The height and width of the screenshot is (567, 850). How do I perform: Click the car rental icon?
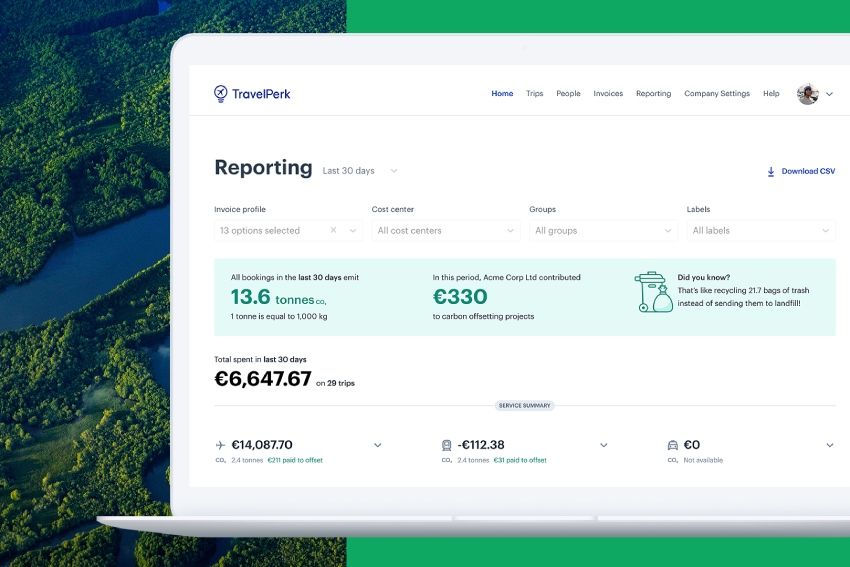pyautogui.click(x=672, y=445)
